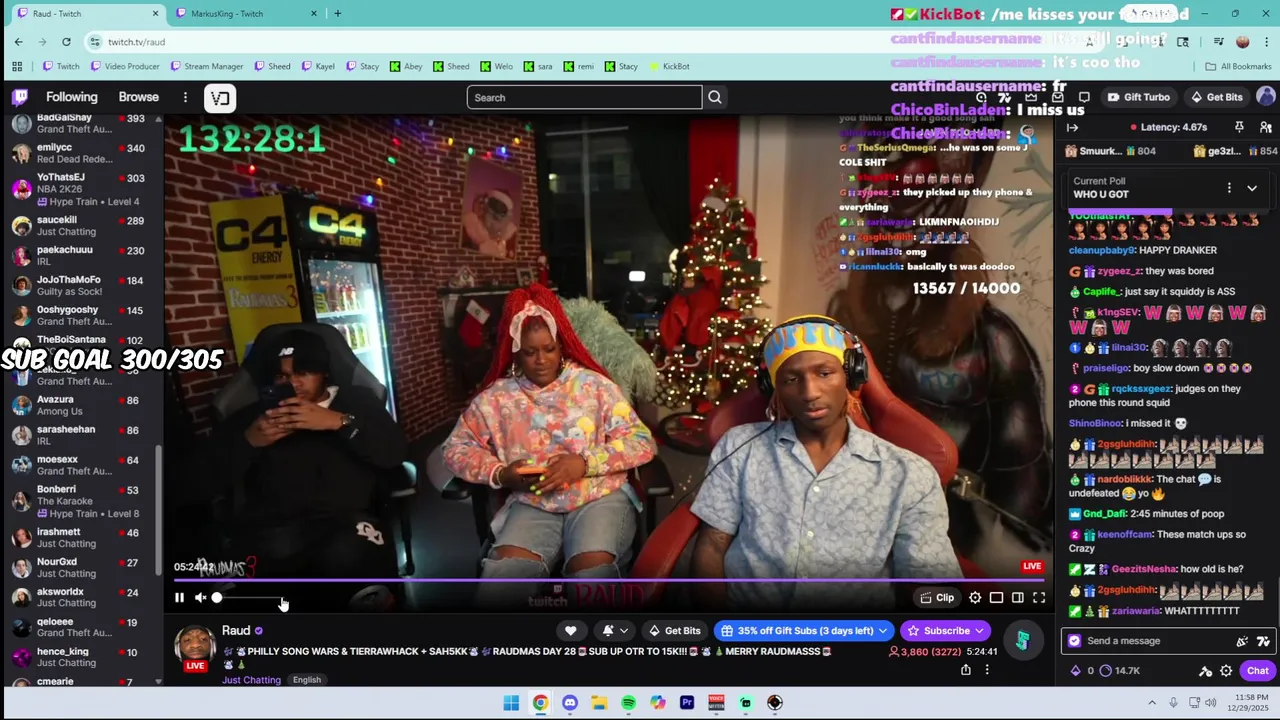Open Video Producer bookmark
This screenshot has height=720, width=1280.
125,66
